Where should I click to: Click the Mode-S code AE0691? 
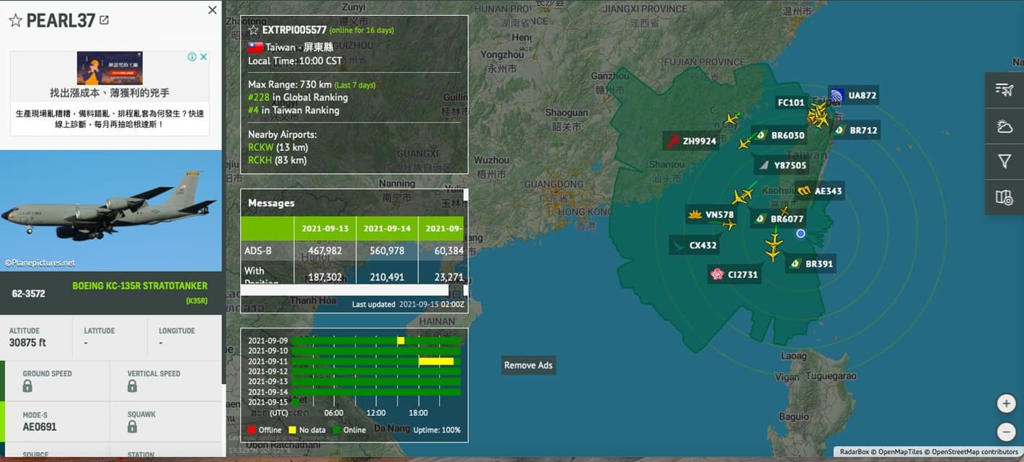[x=39, y=427]
